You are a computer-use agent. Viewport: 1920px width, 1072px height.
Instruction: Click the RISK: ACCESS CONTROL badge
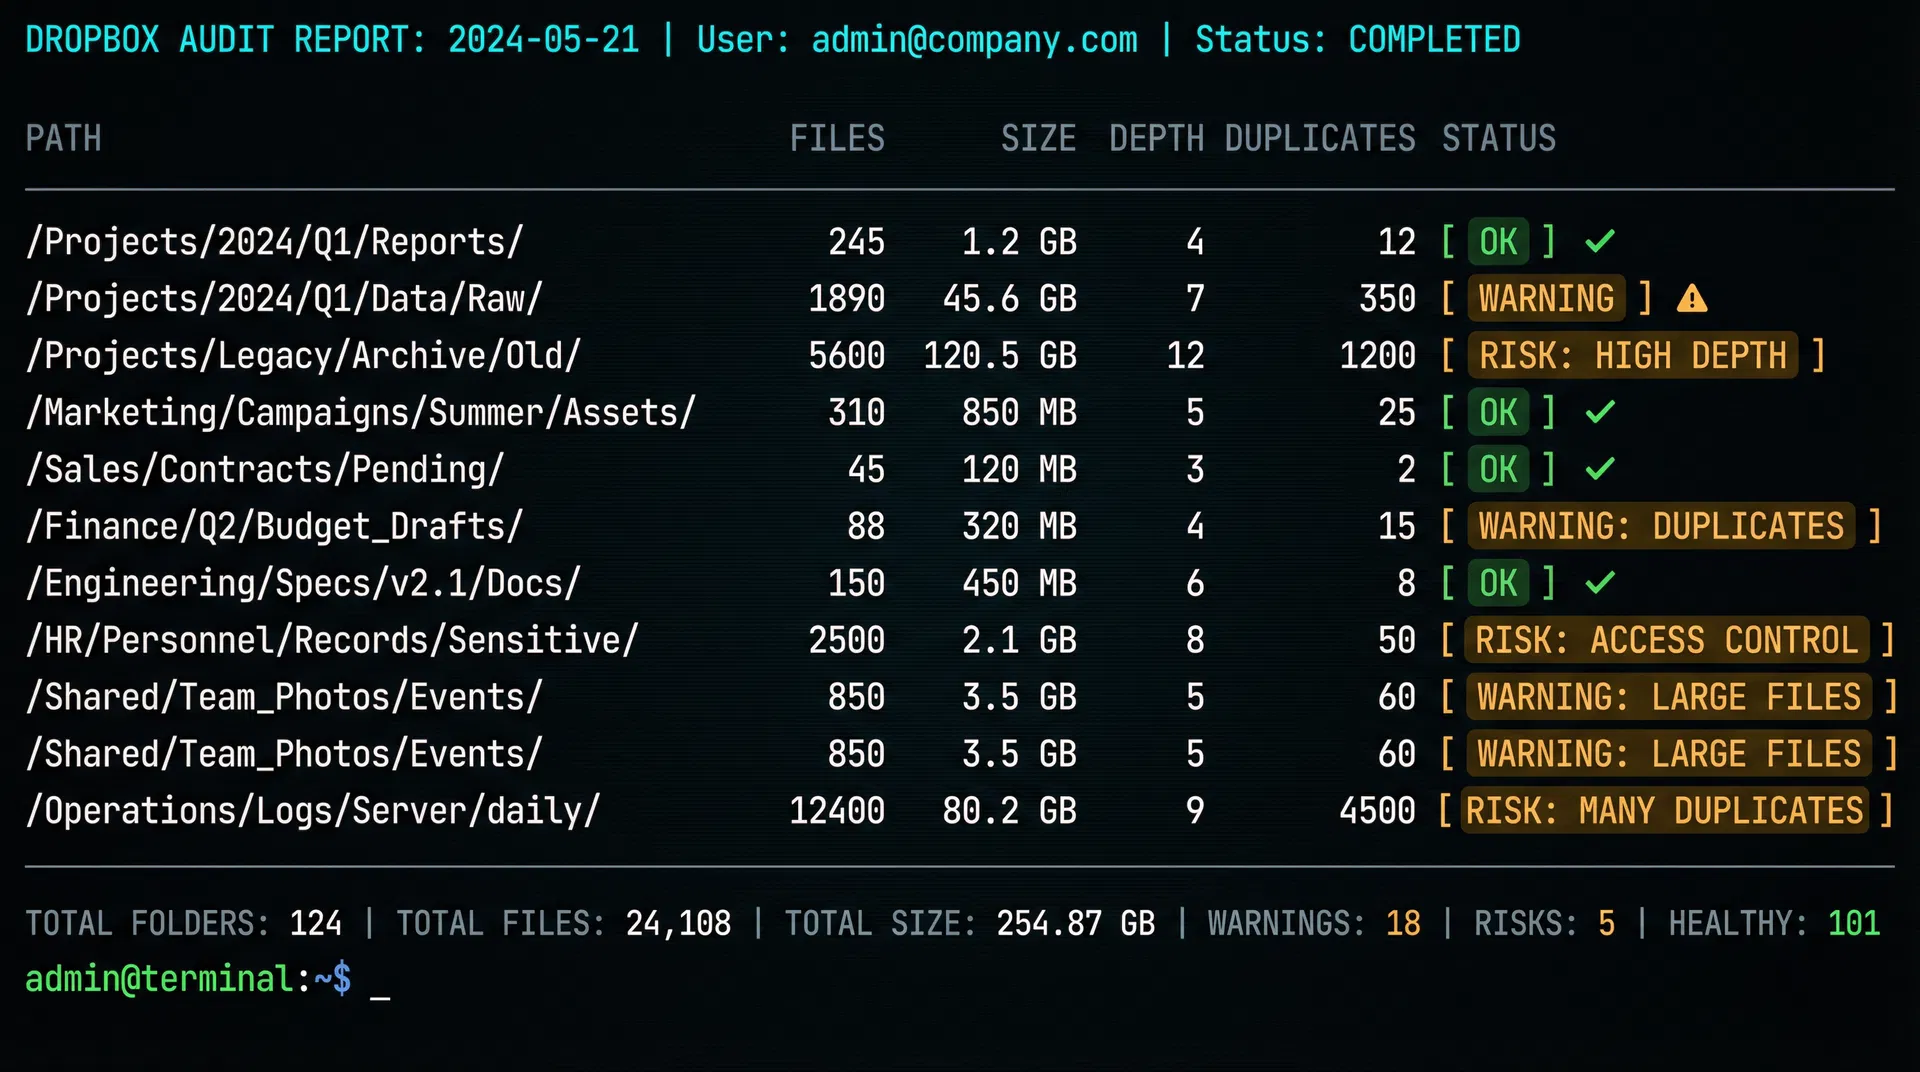[1666, 640]
